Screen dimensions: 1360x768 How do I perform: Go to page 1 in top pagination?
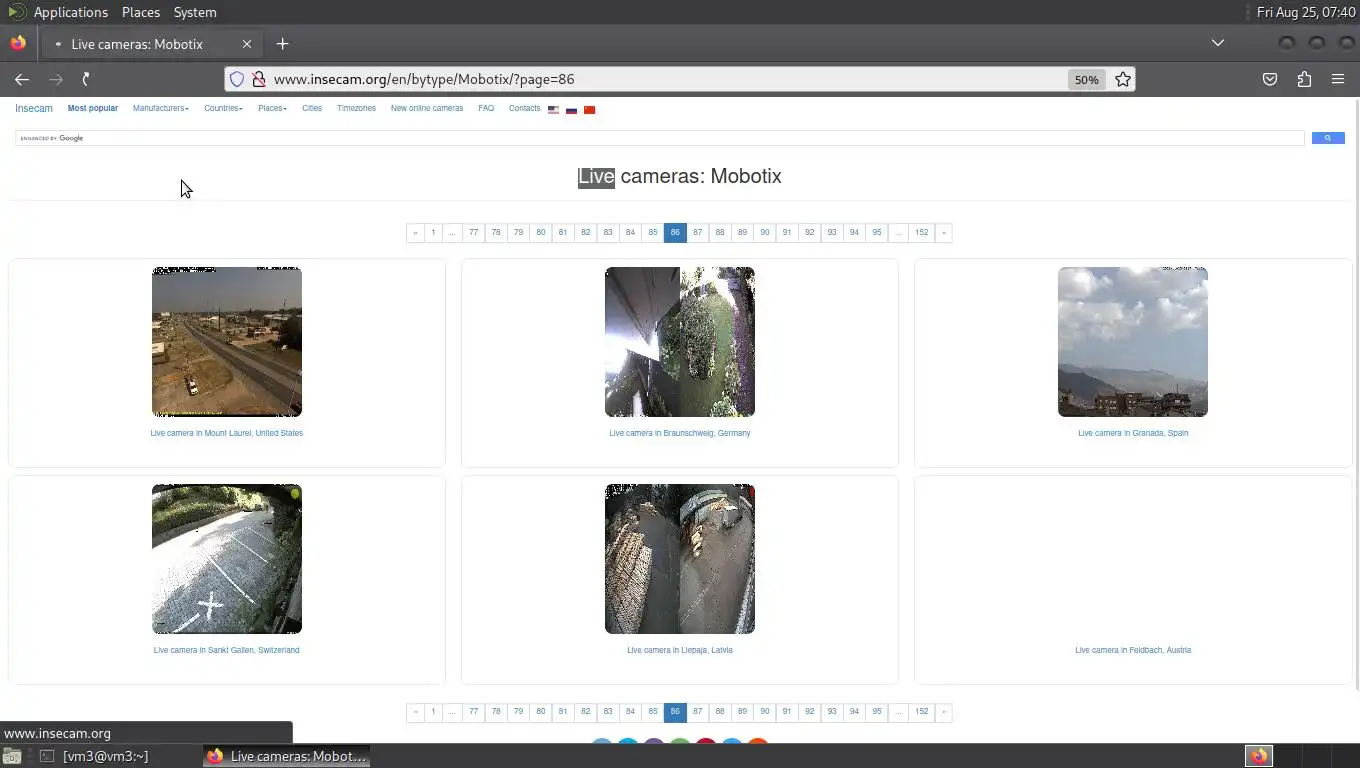tap(433, 232)
